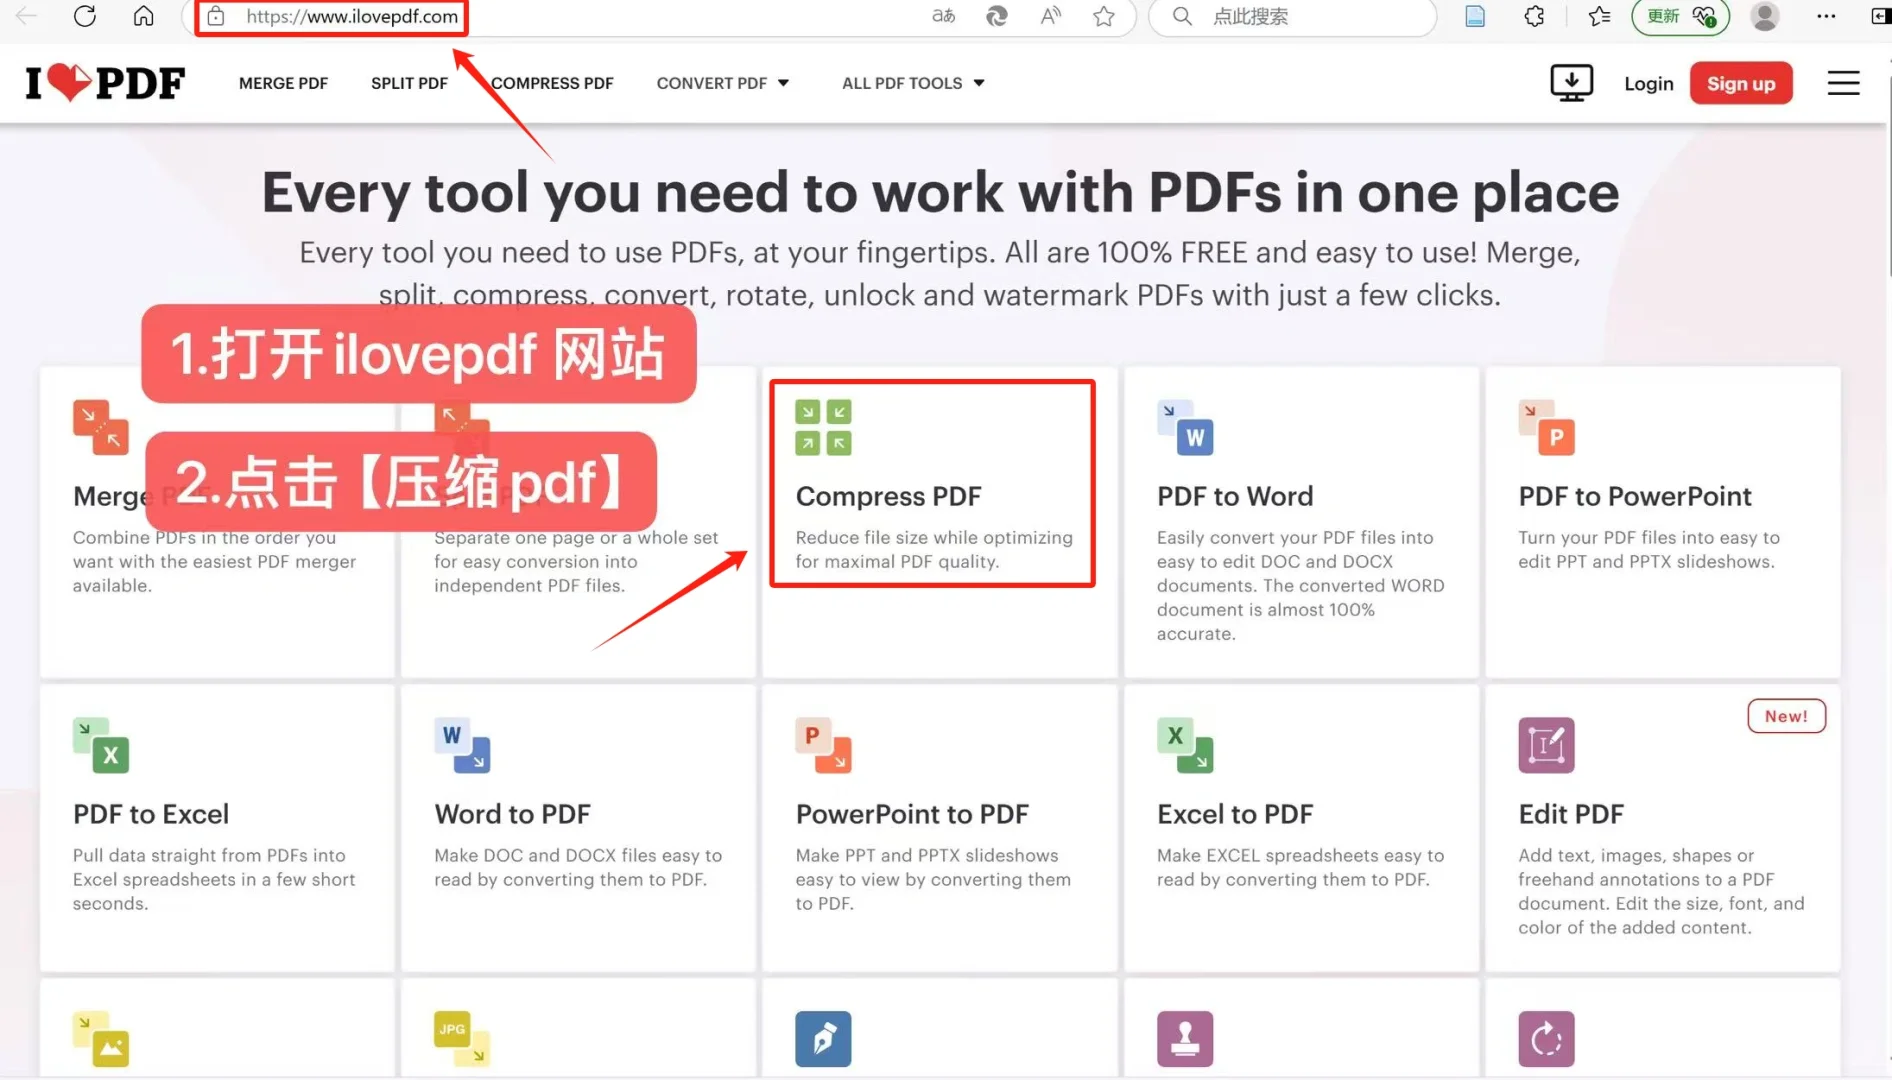This screenshot has height=1080, width=1892.
Task: Click the red Sign up button
Action: tap(1741, 83)
